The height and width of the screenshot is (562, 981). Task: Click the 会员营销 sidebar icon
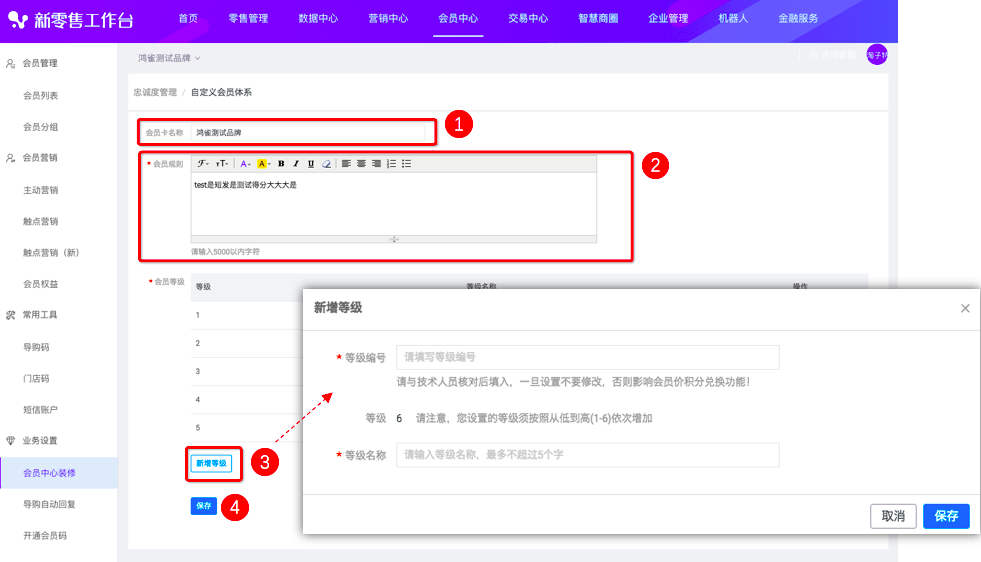[11, 158]
